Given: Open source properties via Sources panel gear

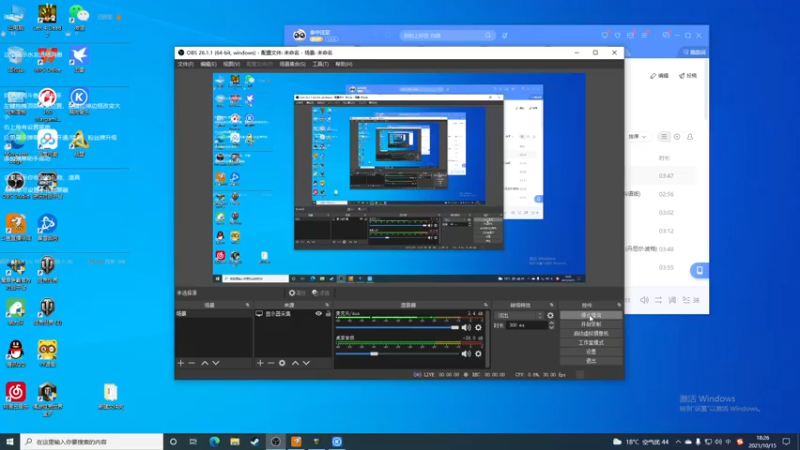Looking at the screenshot, I should tap(282, 363).
